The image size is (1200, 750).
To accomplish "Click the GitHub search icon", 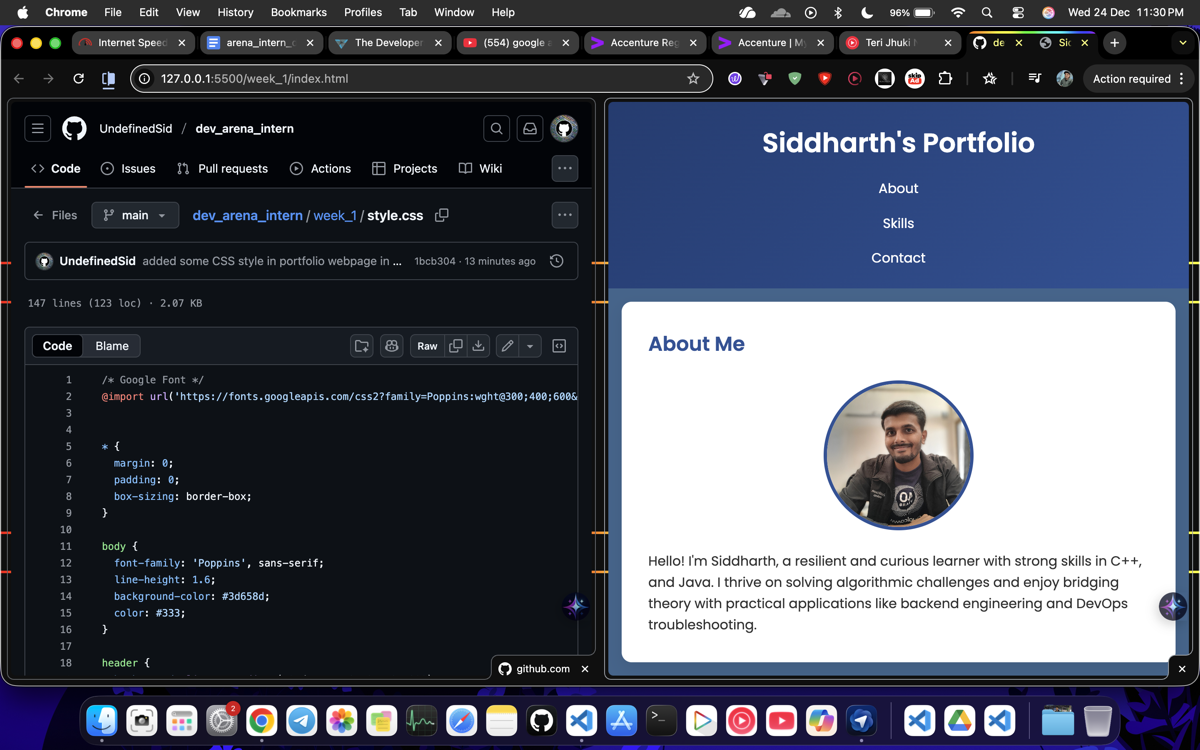I will pos(496,129).
